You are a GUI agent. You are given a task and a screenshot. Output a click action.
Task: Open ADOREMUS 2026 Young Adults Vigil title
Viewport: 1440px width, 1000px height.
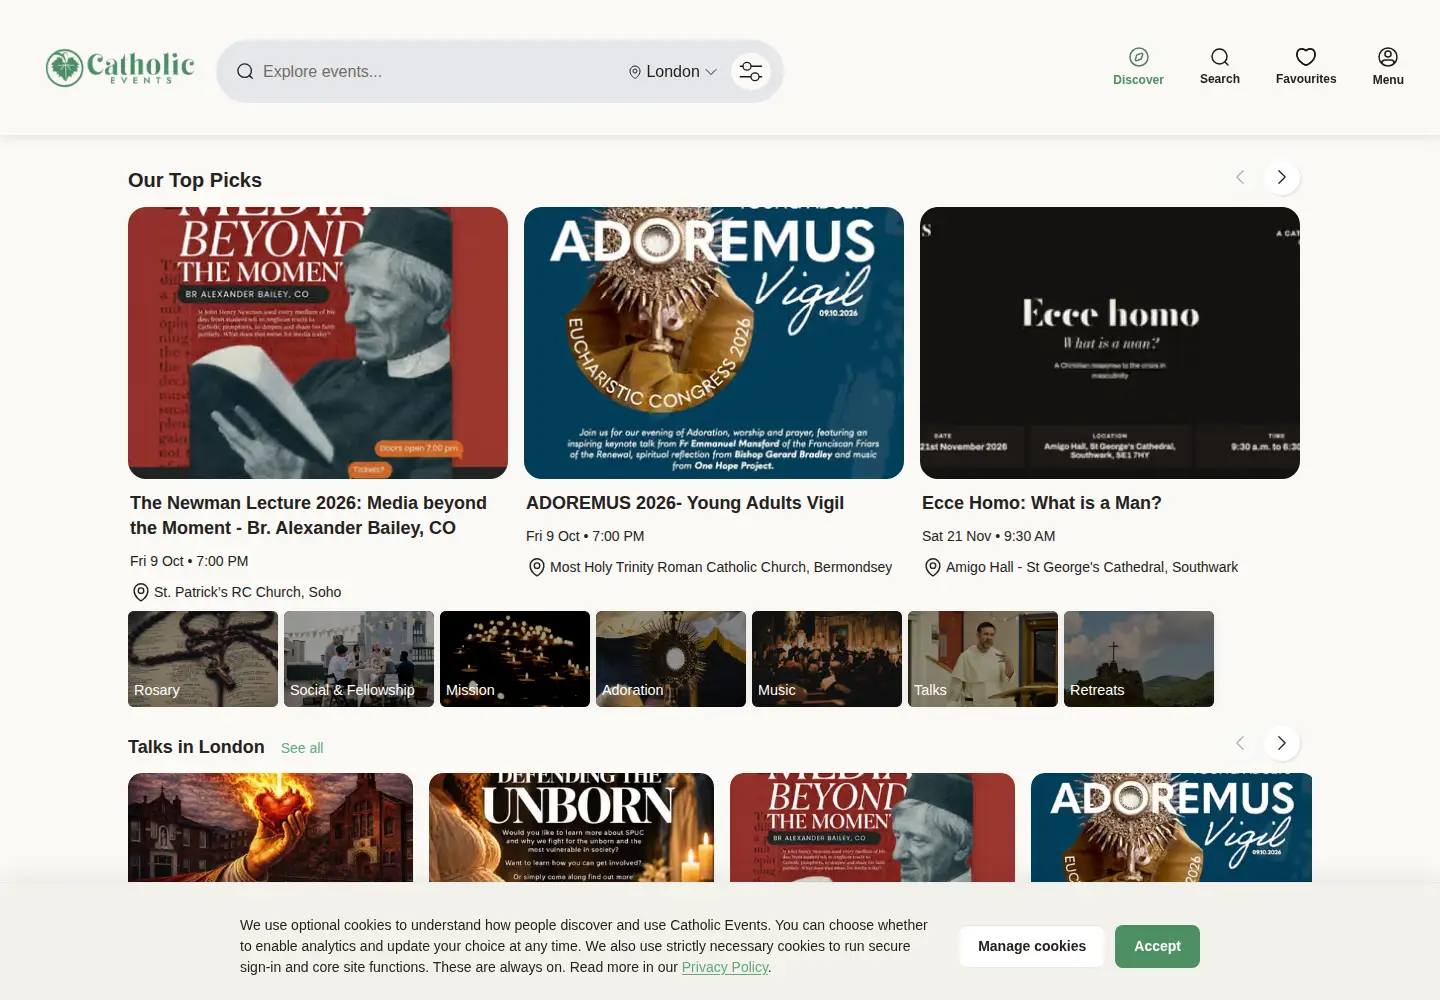[685, 503]
